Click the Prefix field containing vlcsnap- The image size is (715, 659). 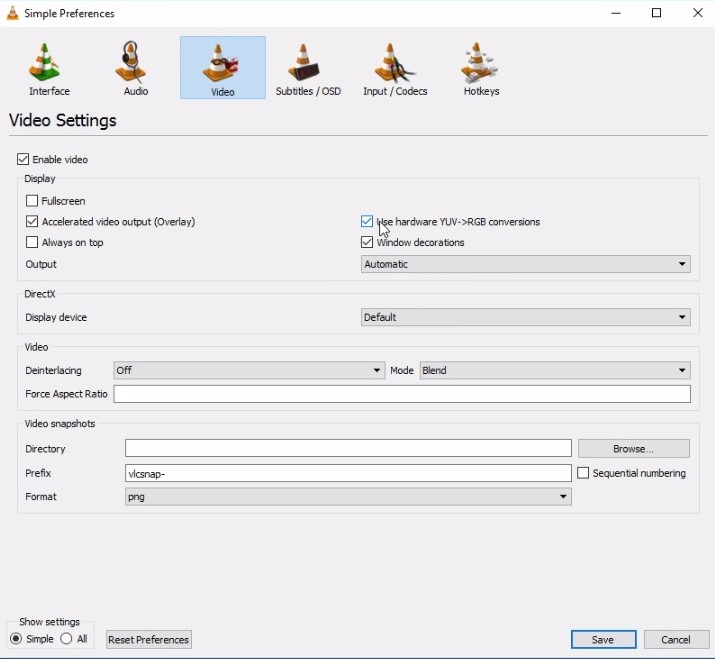[348, 473]
